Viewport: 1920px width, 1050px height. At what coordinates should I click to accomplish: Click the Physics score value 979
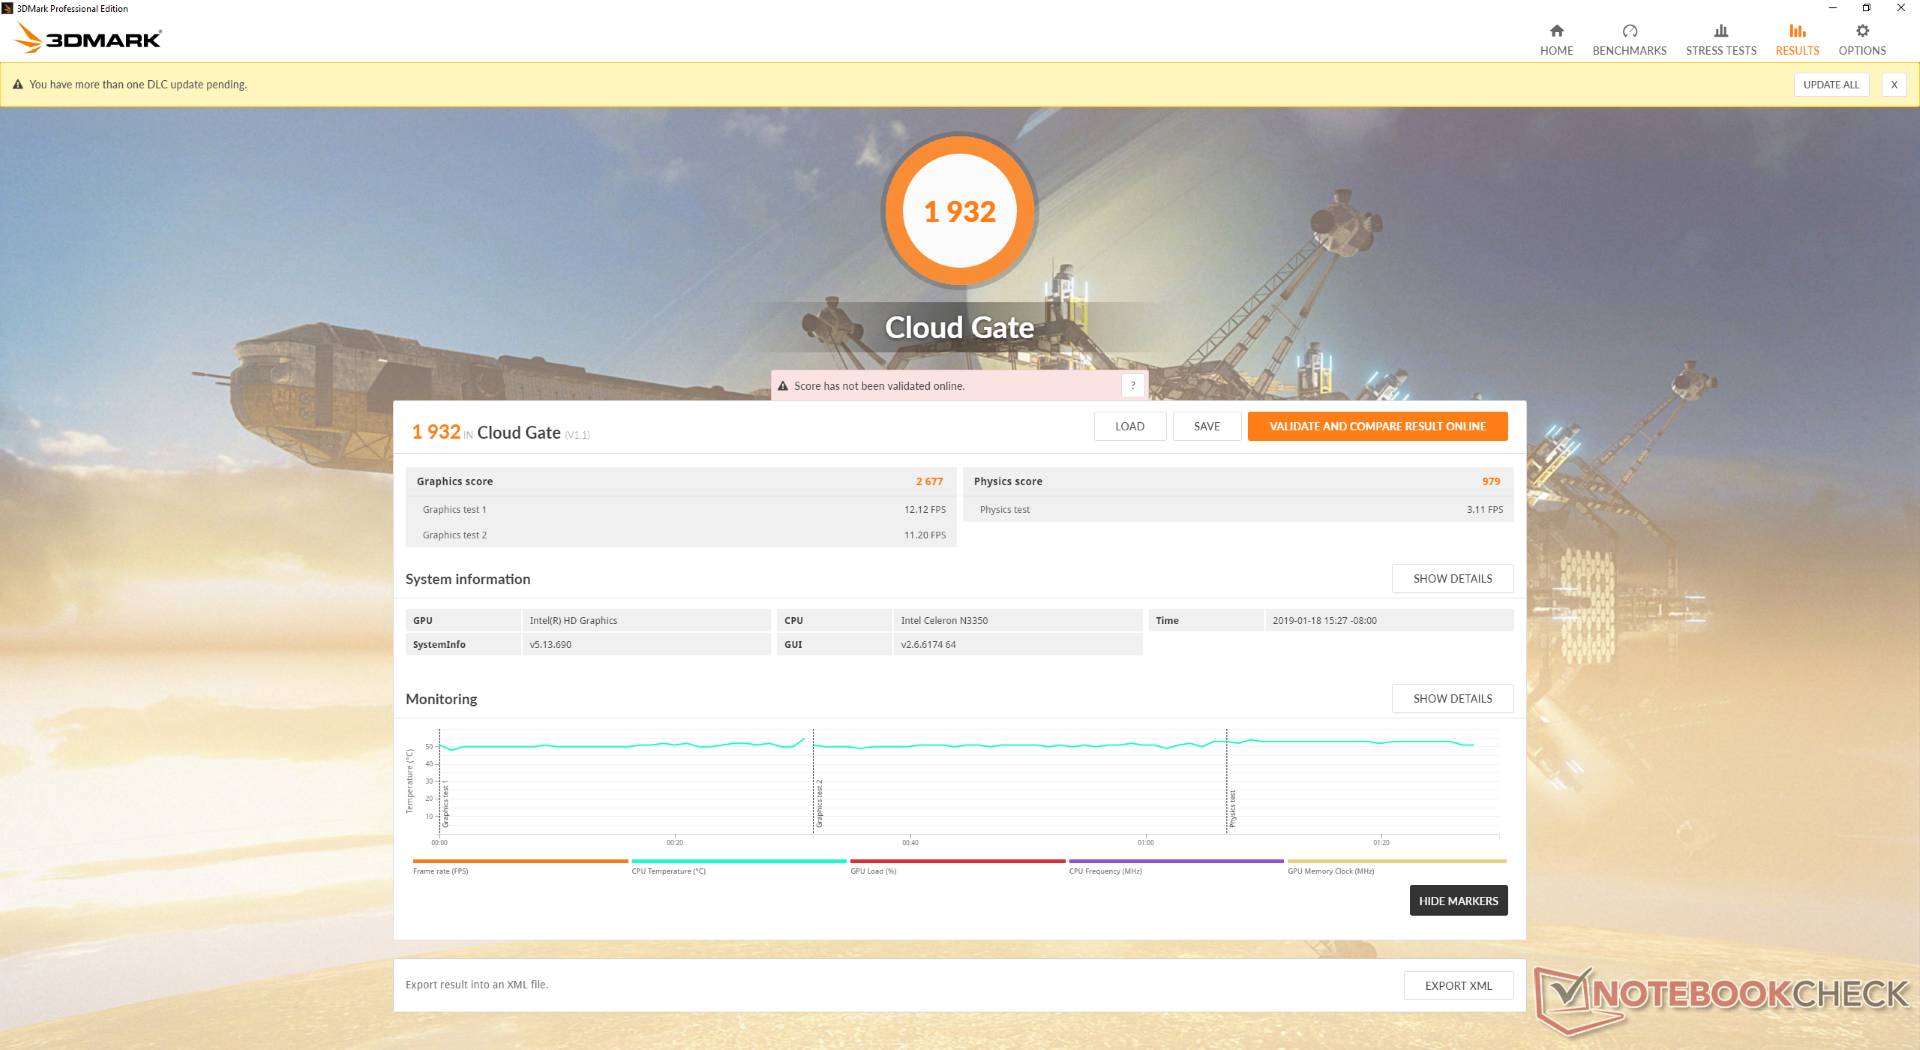[1491, 482]
